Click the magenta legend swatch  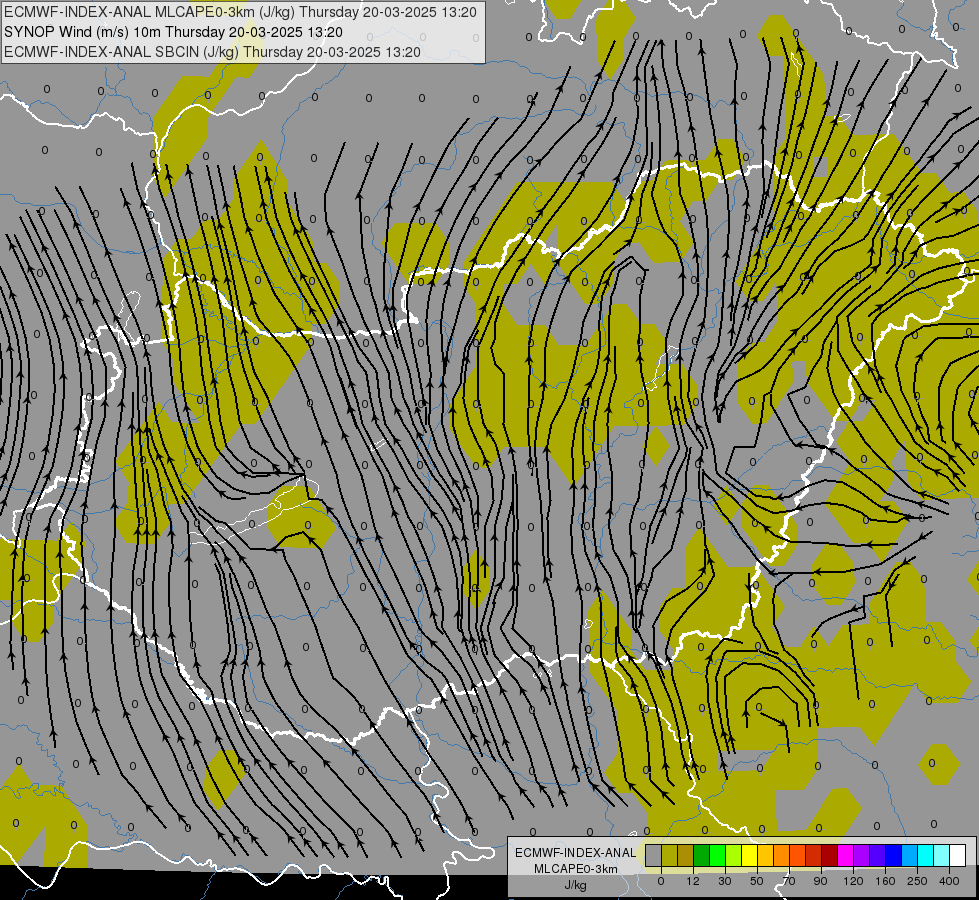(845, 855)
